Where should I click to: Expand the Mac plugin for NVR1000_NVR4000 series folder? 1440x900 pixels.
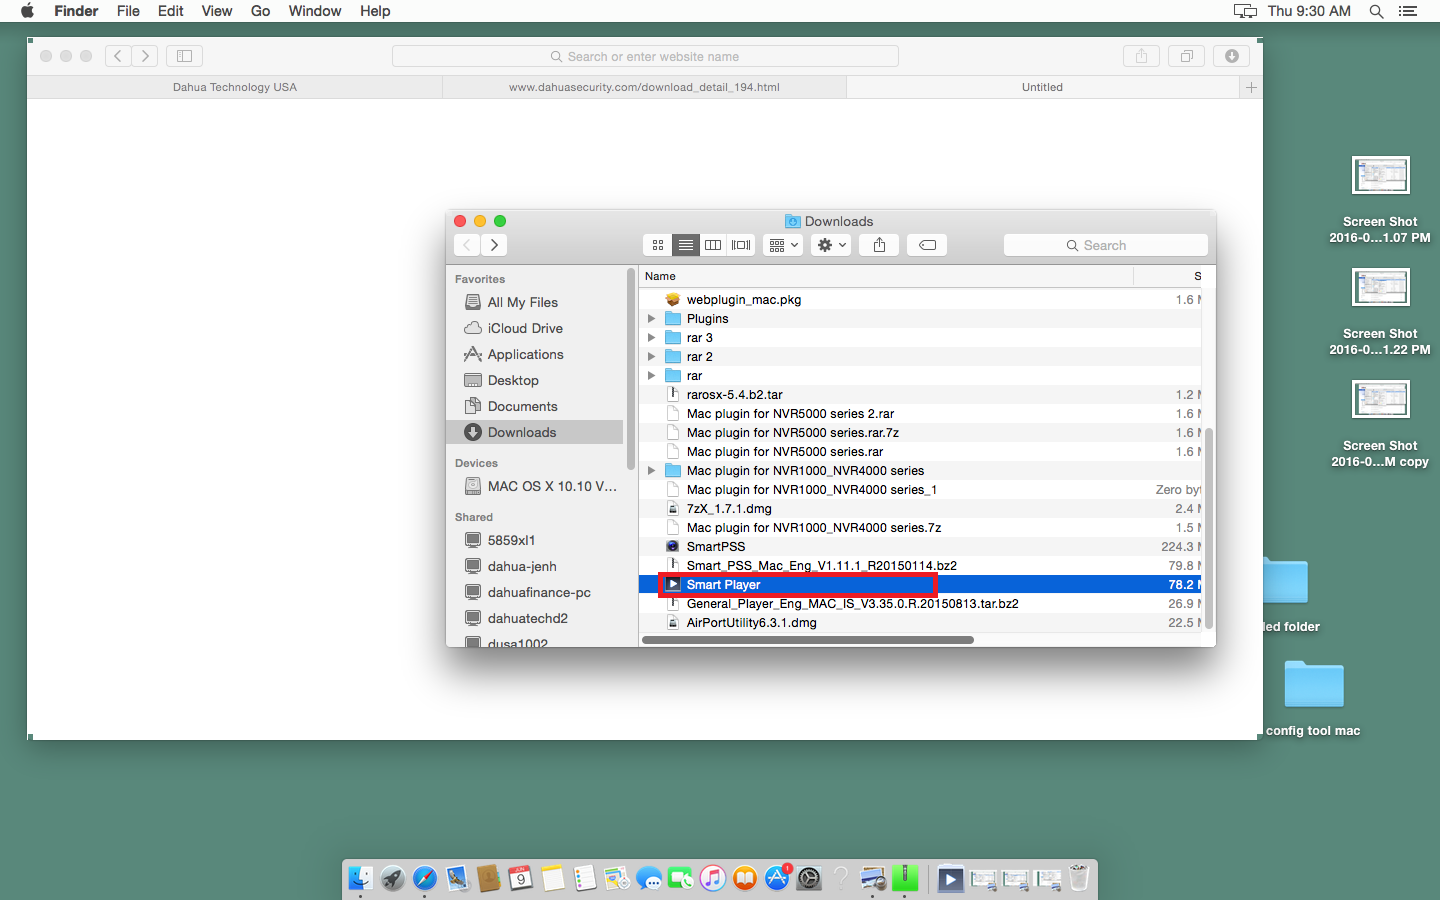point(652,471)
